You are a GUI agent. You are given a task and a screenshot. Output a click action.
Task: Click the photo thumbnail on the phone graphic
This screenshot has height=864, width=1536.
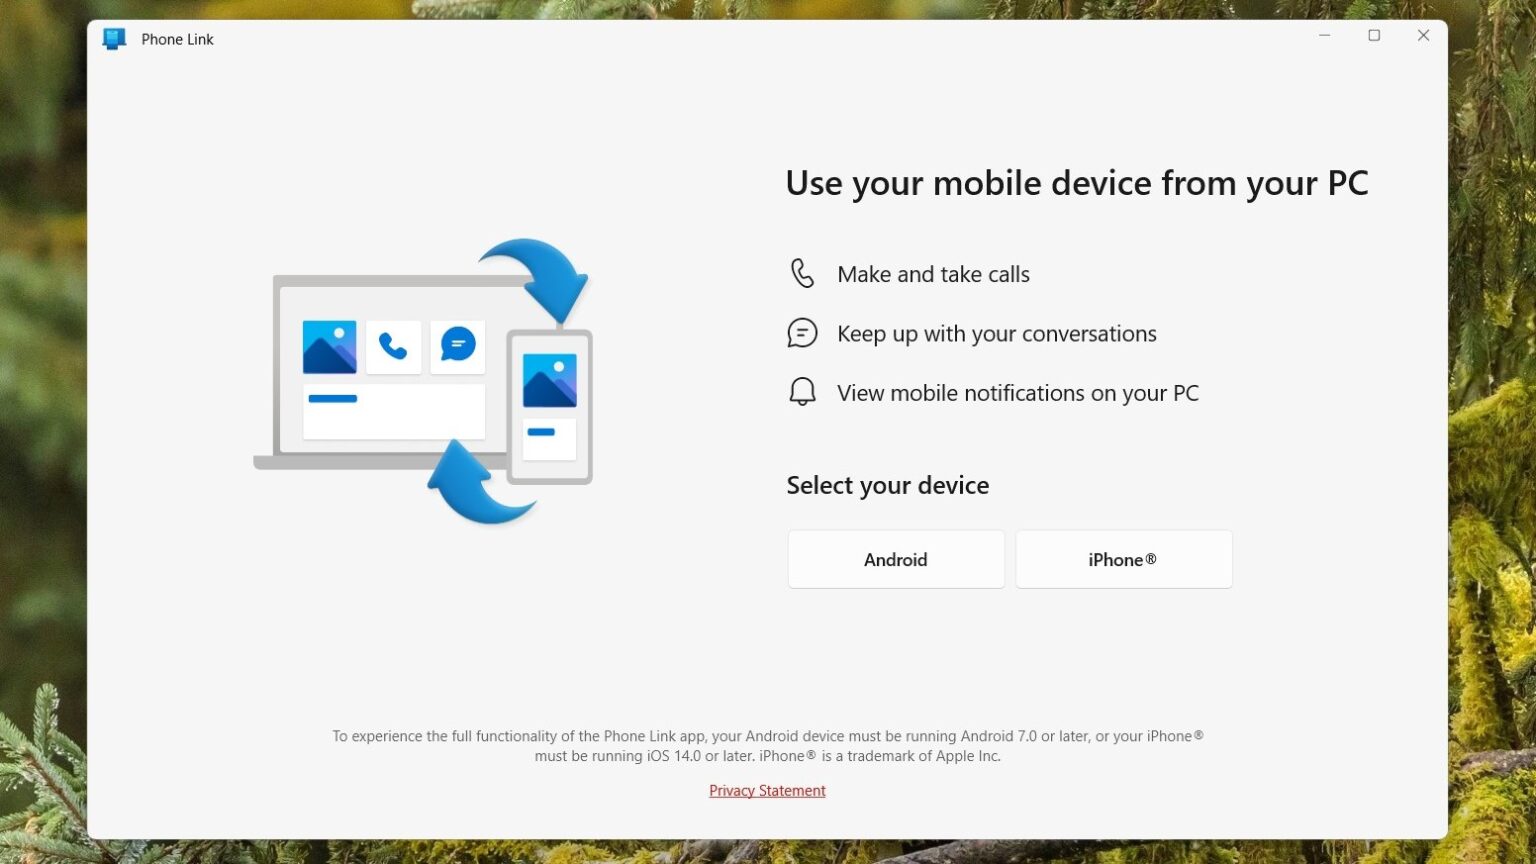tap(548, 380)
